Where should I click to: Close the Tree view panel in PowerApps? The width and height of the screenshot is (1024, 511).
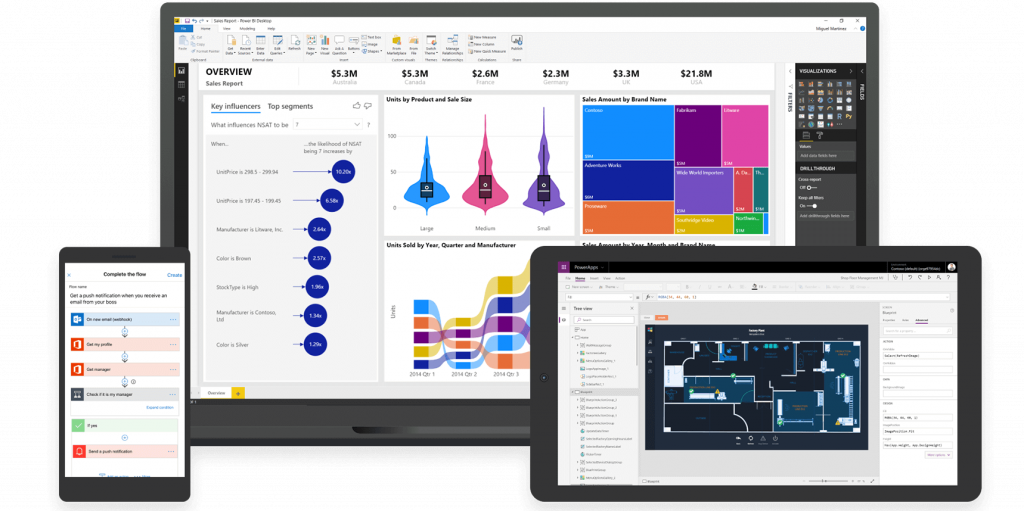(632, 308)
